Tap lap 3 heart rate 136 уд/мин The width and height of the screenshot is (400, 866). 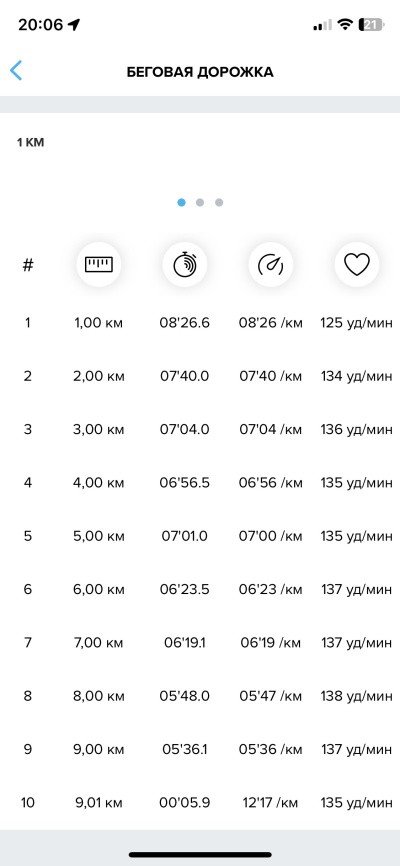click(x=357, y=430)
